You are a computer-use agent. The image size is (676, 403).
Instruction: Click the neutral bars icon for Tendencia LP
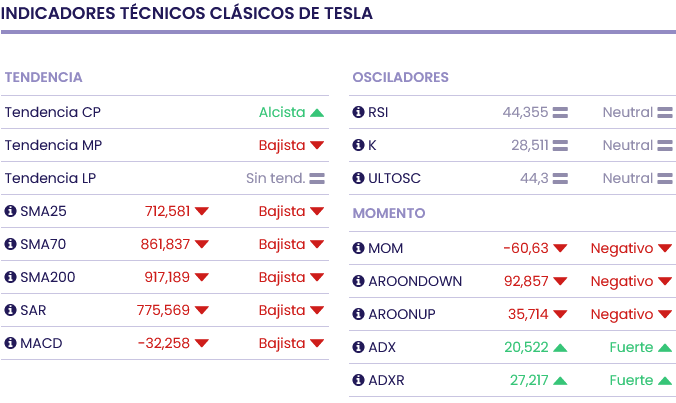coord(317,179)
